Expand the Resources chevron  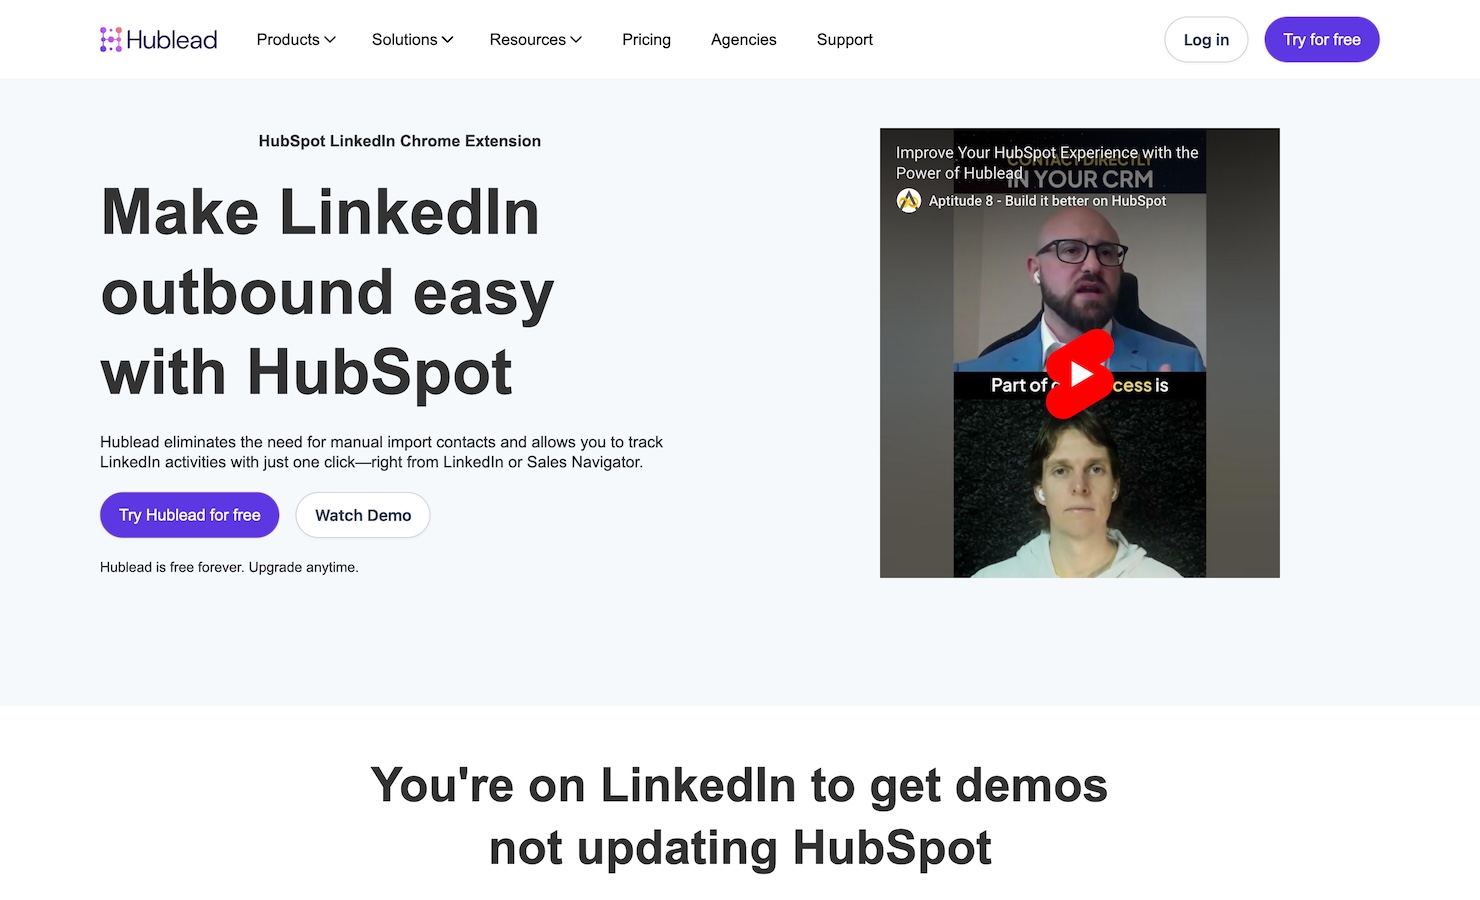tap(576, 40)
